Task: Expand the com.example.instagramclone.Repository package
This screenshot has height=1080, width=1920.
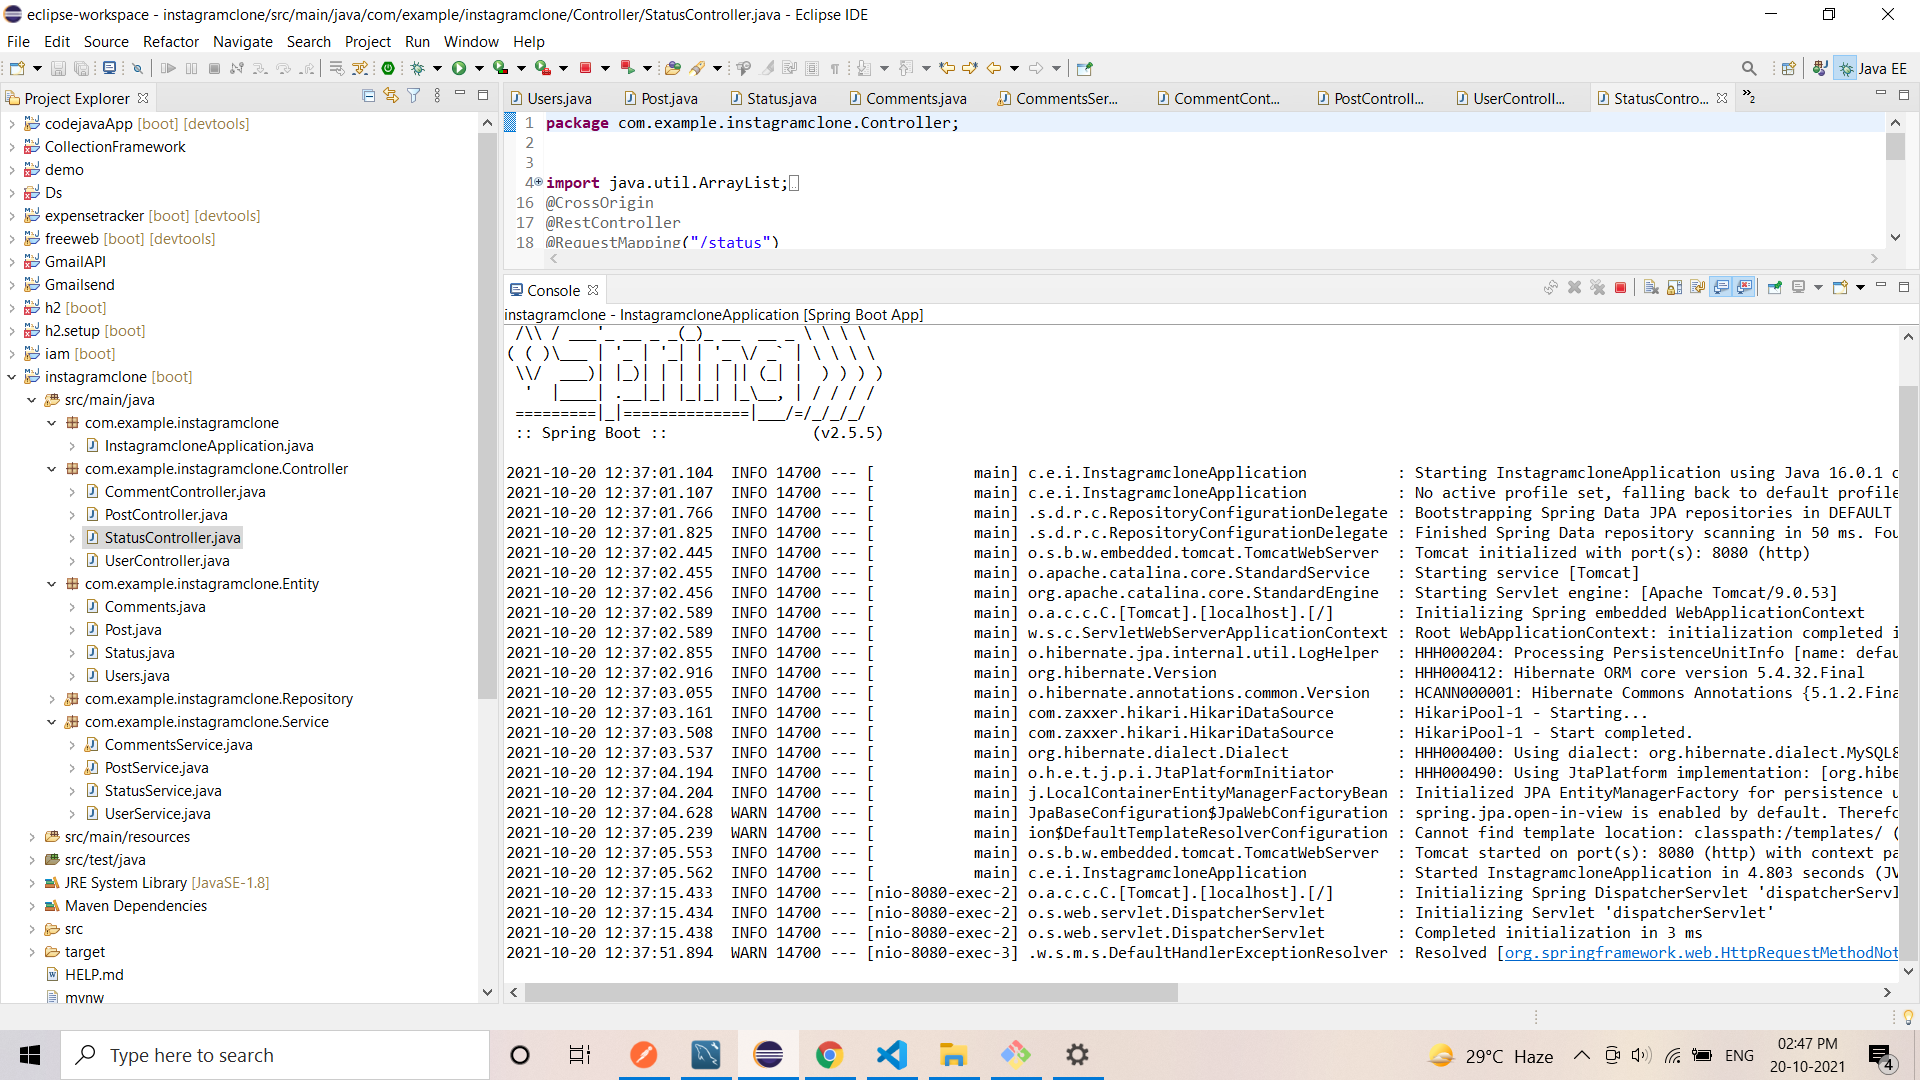Action: point(52,698)
